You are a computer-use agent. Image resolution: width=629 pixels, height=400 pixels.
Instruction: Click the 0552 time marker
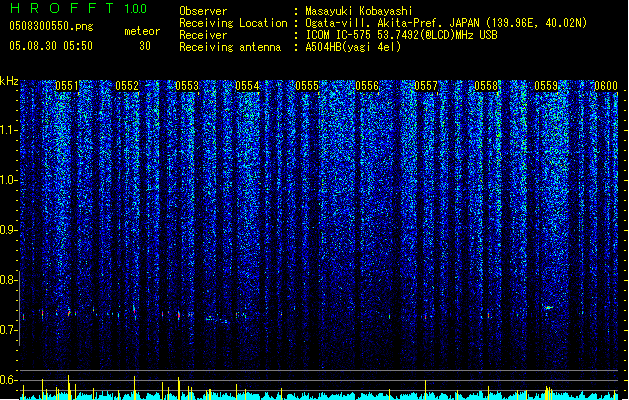127,86
